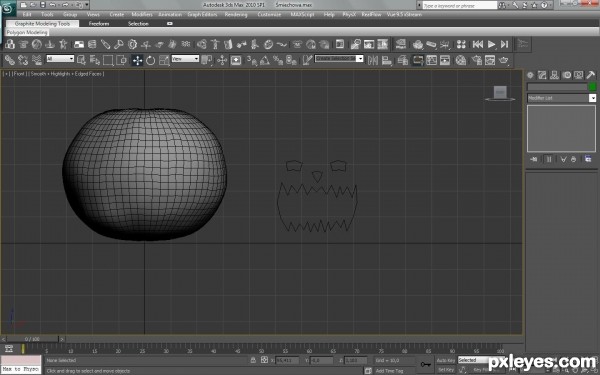Open the Tools menu
The width and height of the screenshot is (600, 375).
pos(47,15)
